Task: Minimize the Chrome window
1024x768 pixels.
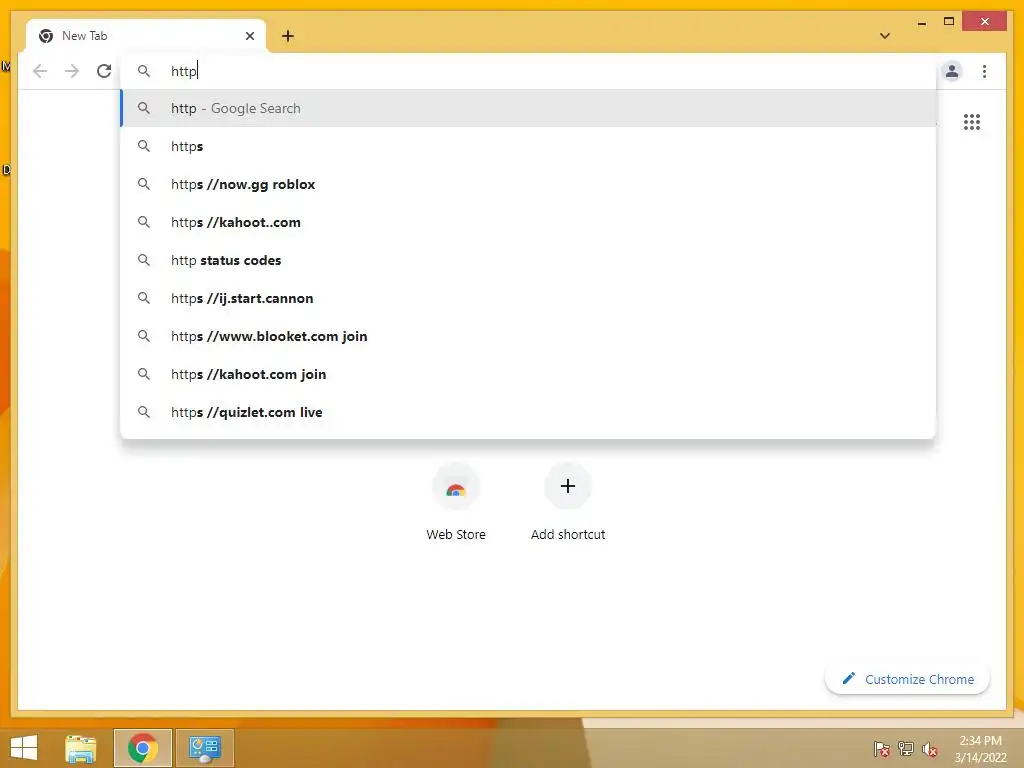Action: click(x=921, y=22)
